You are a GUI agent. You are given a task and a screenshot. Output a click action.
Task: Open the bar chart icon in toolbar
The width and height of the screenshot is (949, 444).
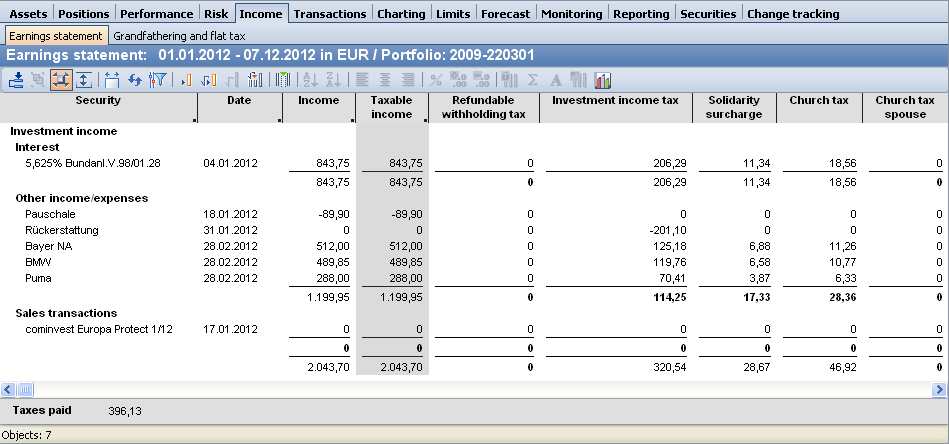pos(603,80)
